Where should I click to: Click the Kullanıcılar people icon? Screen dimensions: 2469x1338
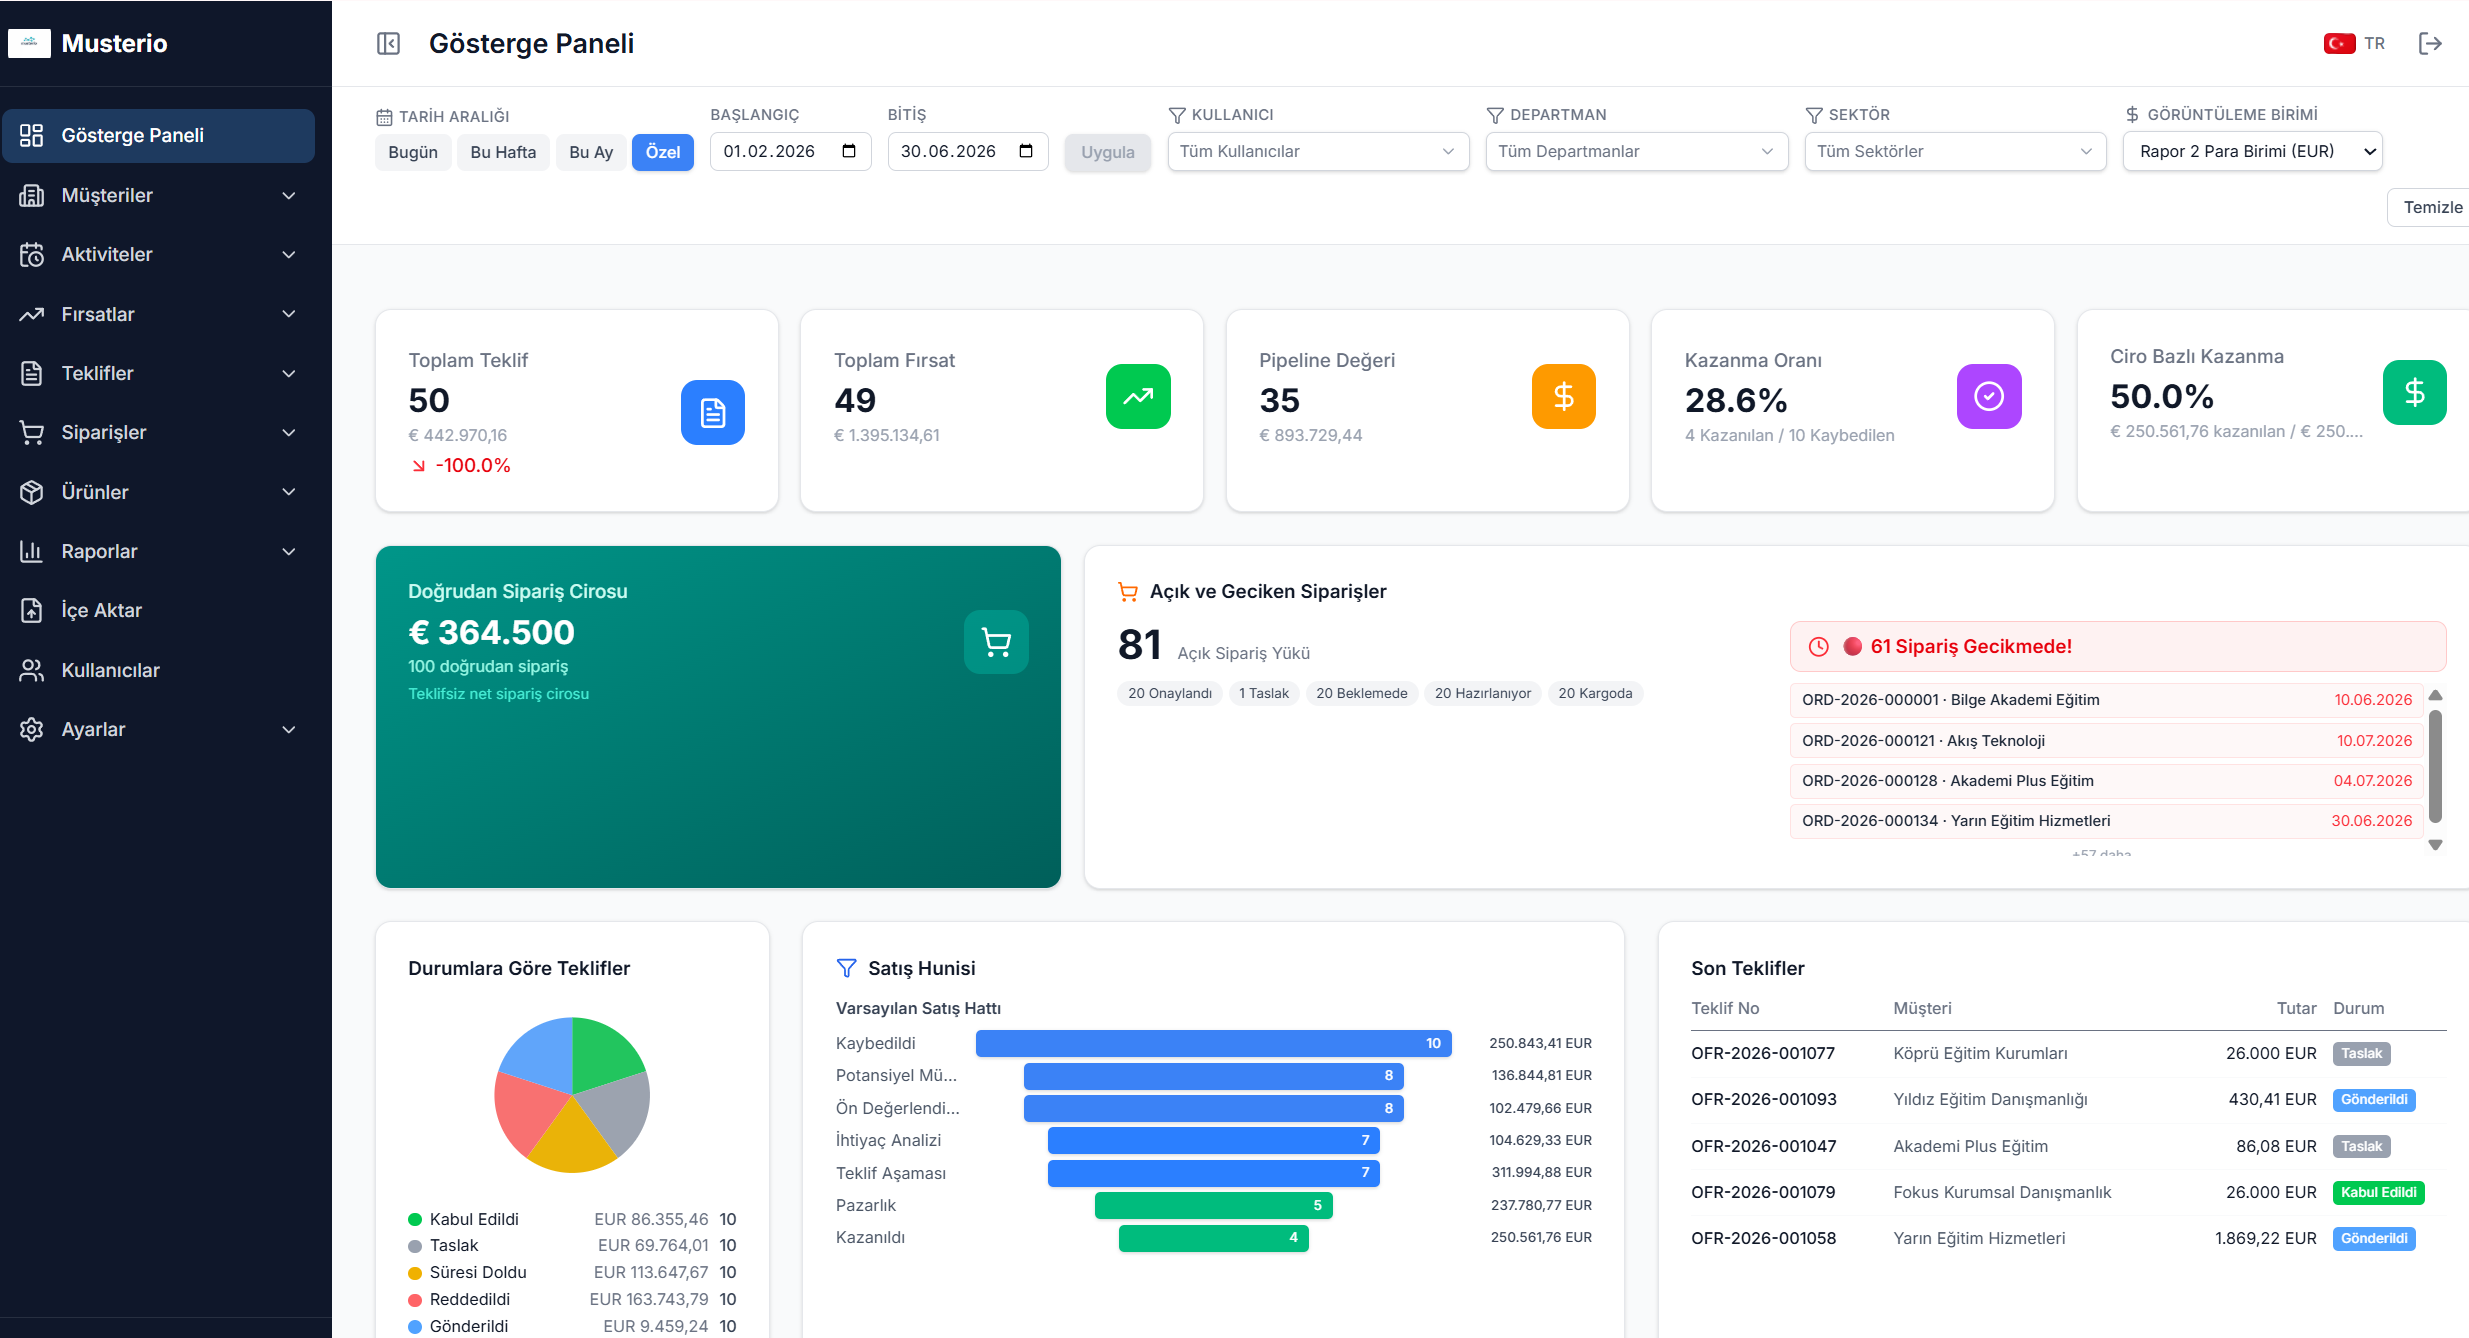[31, 670]
